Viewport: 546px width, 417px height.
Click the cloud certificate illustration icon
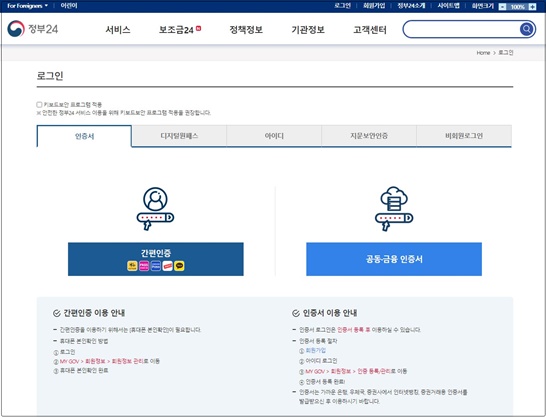point(394,208)
